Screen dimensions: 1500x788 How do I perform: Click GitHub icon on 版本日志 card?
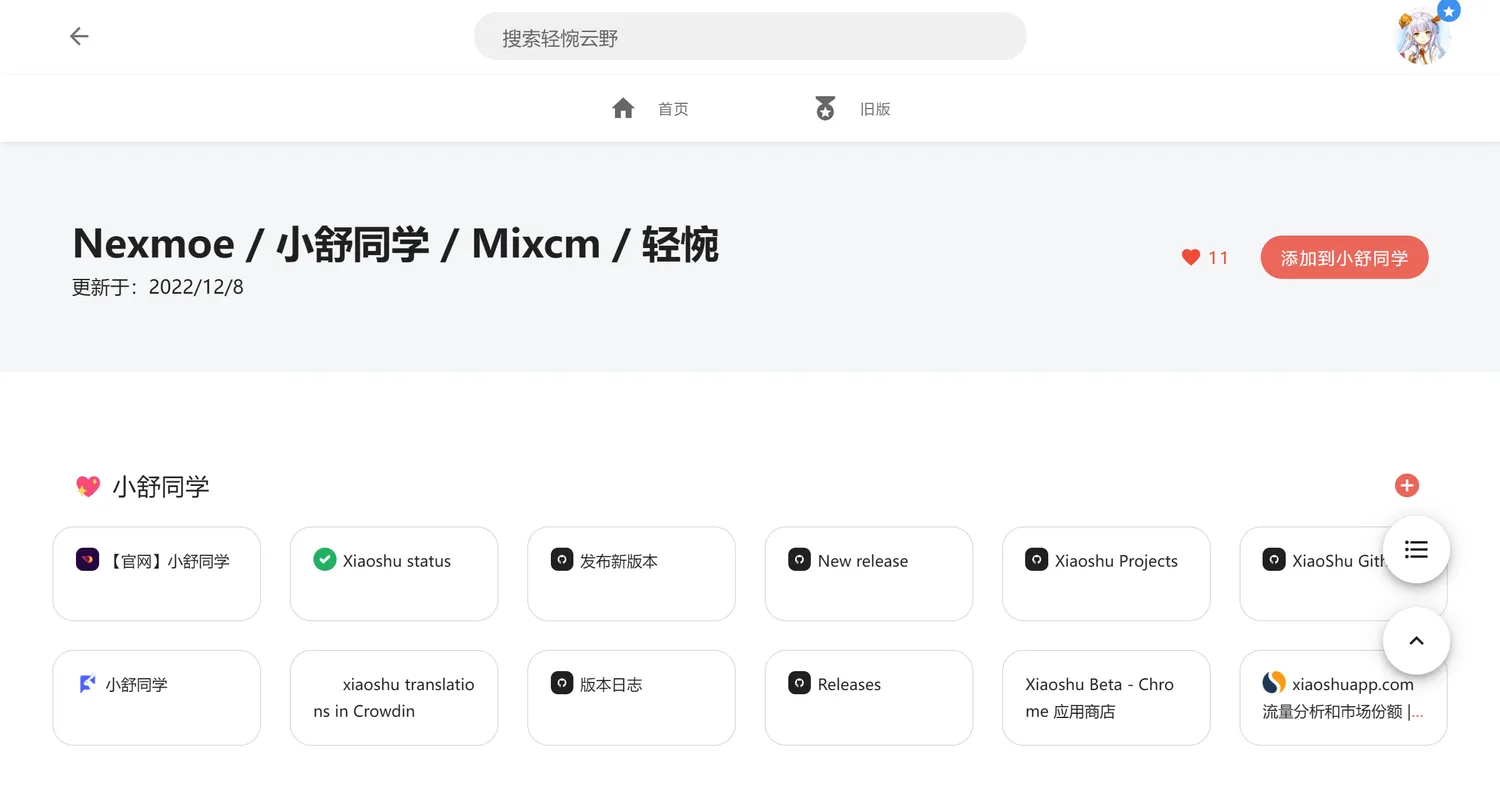(x=562, y=683)
